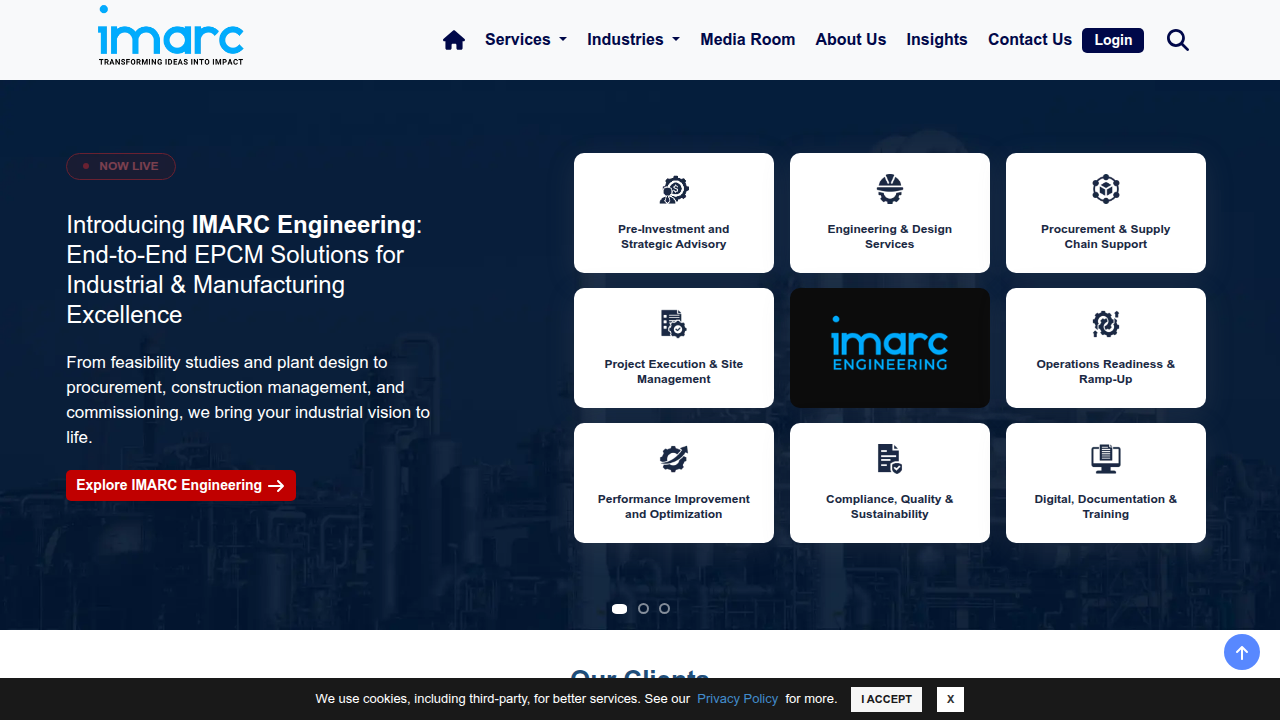
Task: Click Project Execution & Site Management icon
Action: click(674, 324)
